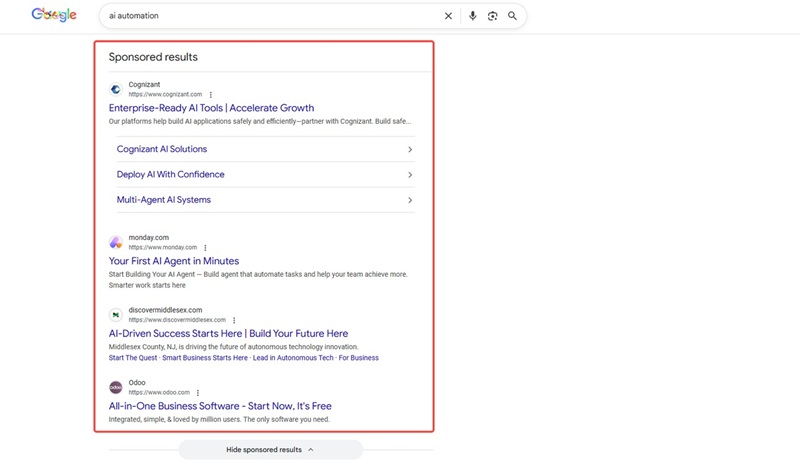Click the monday.com favicon
This screenshot has height=462, width=800.
pos(116,242)
